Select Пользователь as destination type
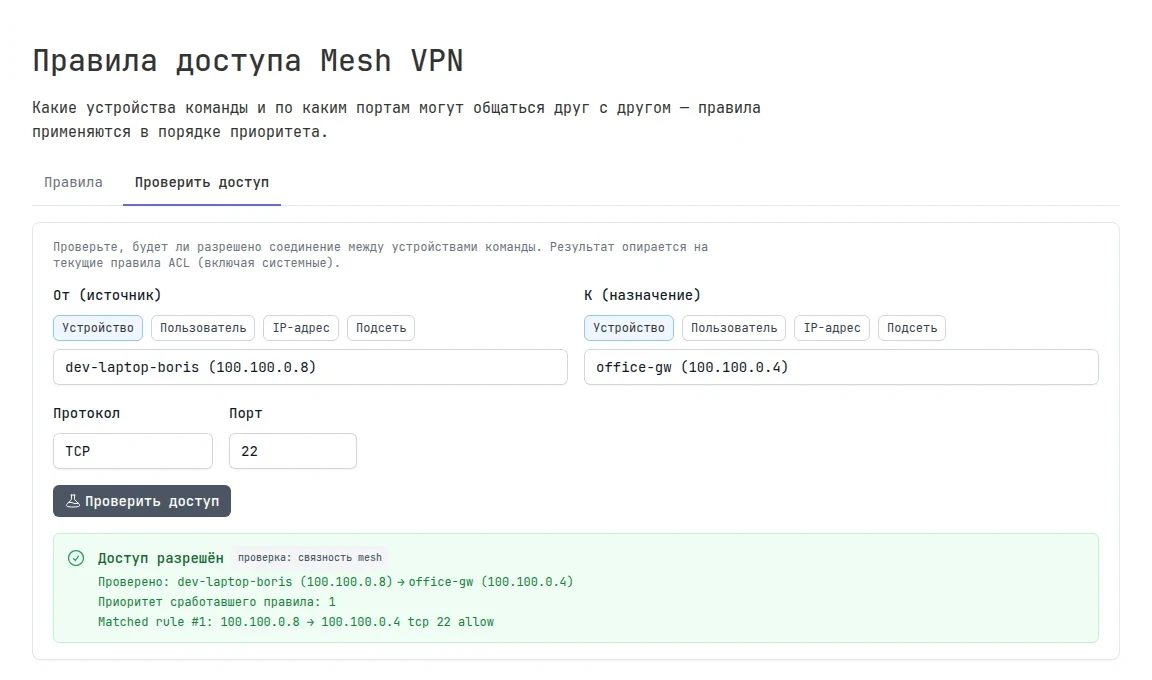The image size is (1152, 680). click(734, 328)
